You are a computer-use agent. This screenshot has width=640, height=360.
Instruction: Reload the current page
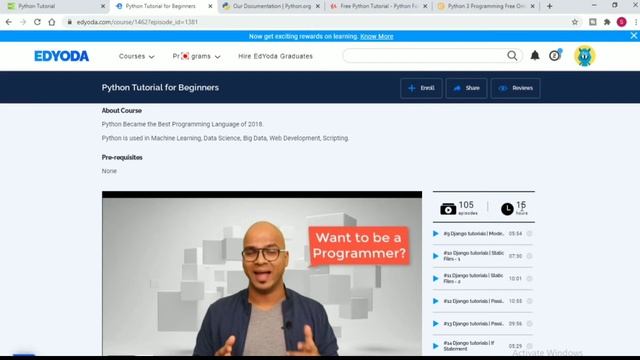coord(37,22)
